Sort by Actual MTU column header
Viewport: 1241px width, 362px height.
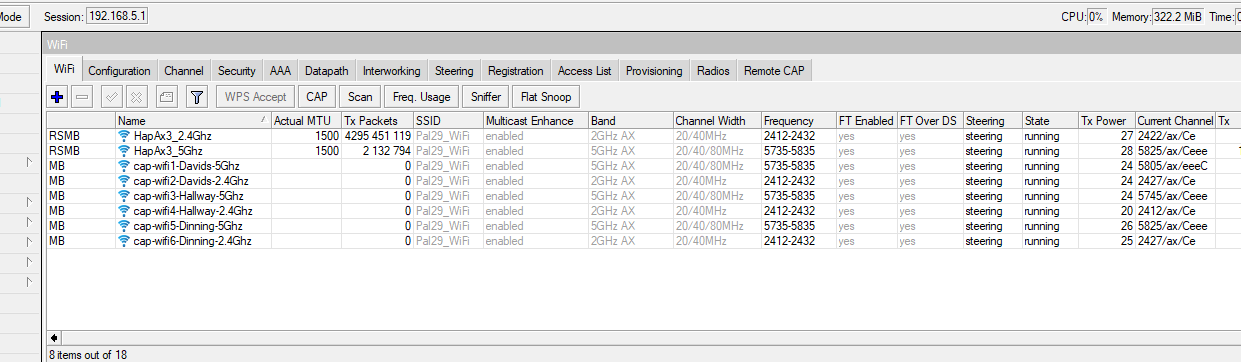pyautogui.click(x=306, y=121)
